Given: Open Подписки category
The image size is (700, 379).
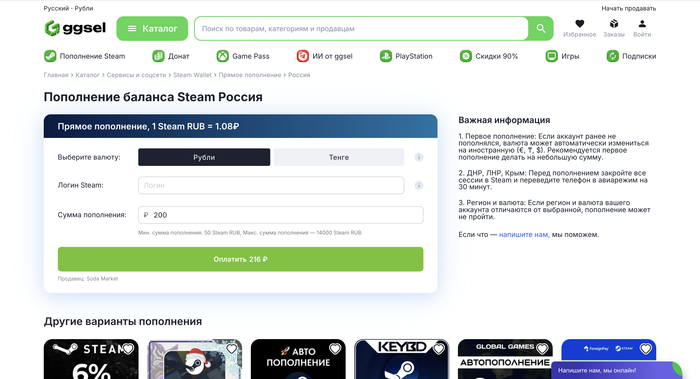Looking at the screenshot, I should (631, 56).
